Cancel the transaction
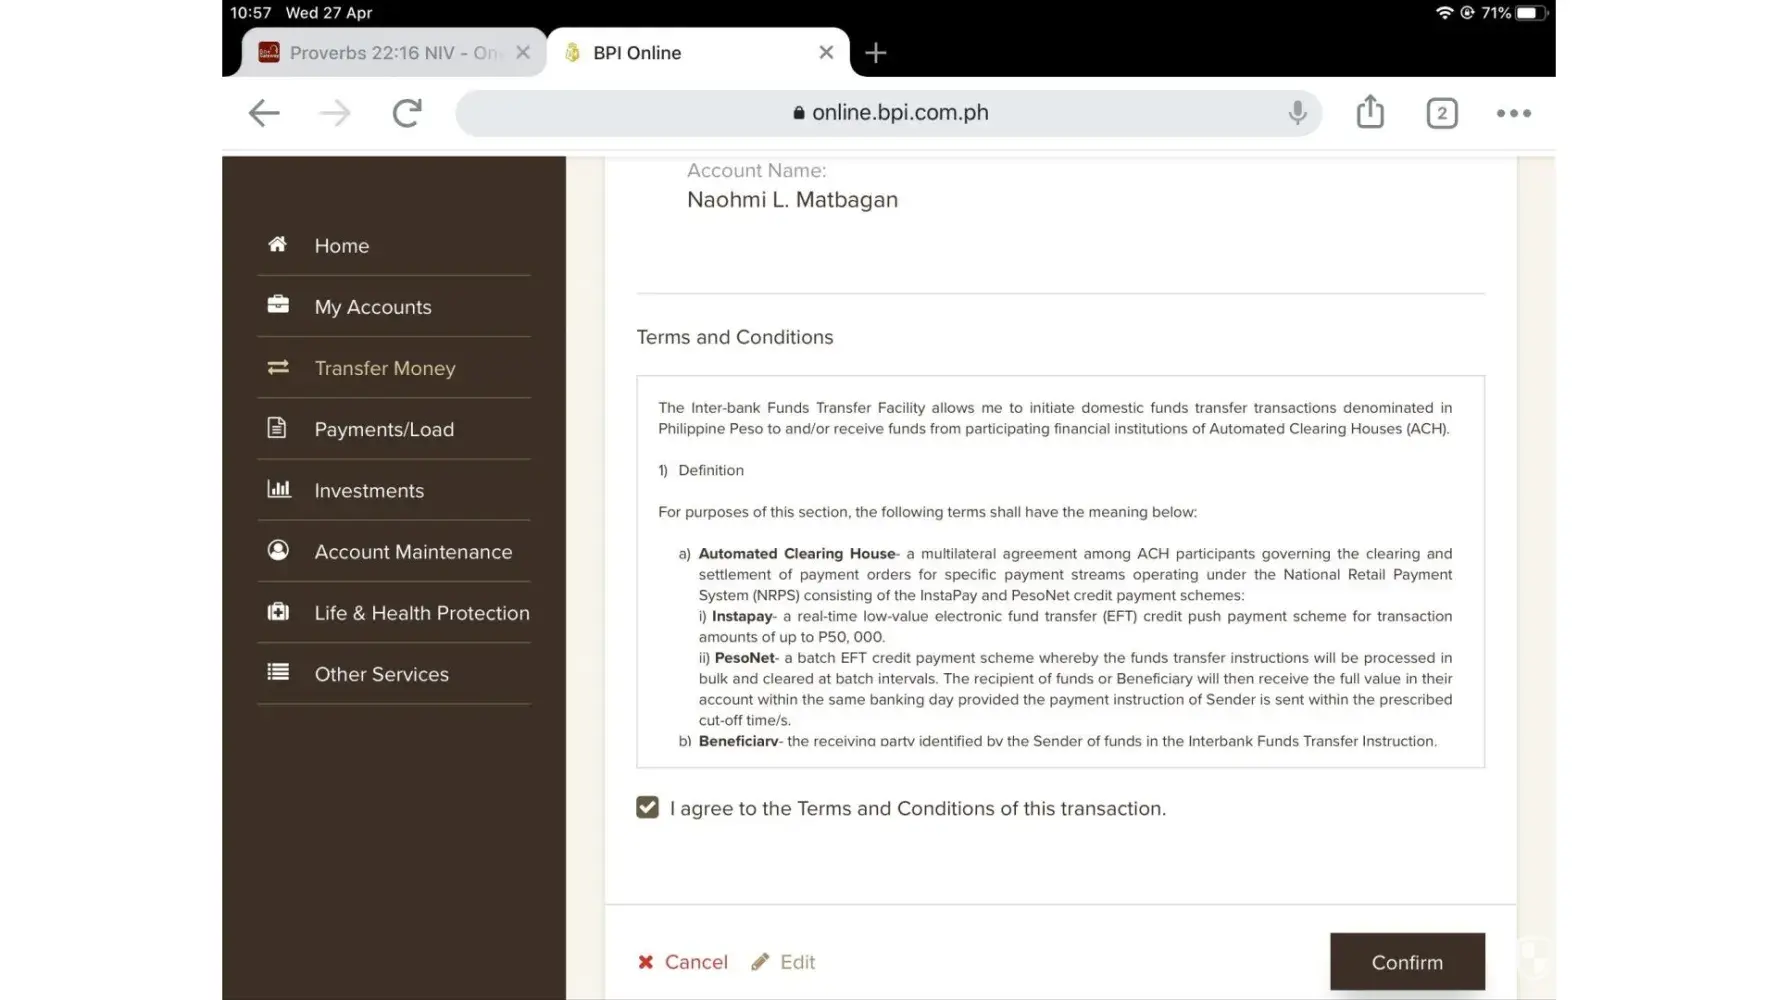1778x1000 pixels. click(x=684, y=962)
